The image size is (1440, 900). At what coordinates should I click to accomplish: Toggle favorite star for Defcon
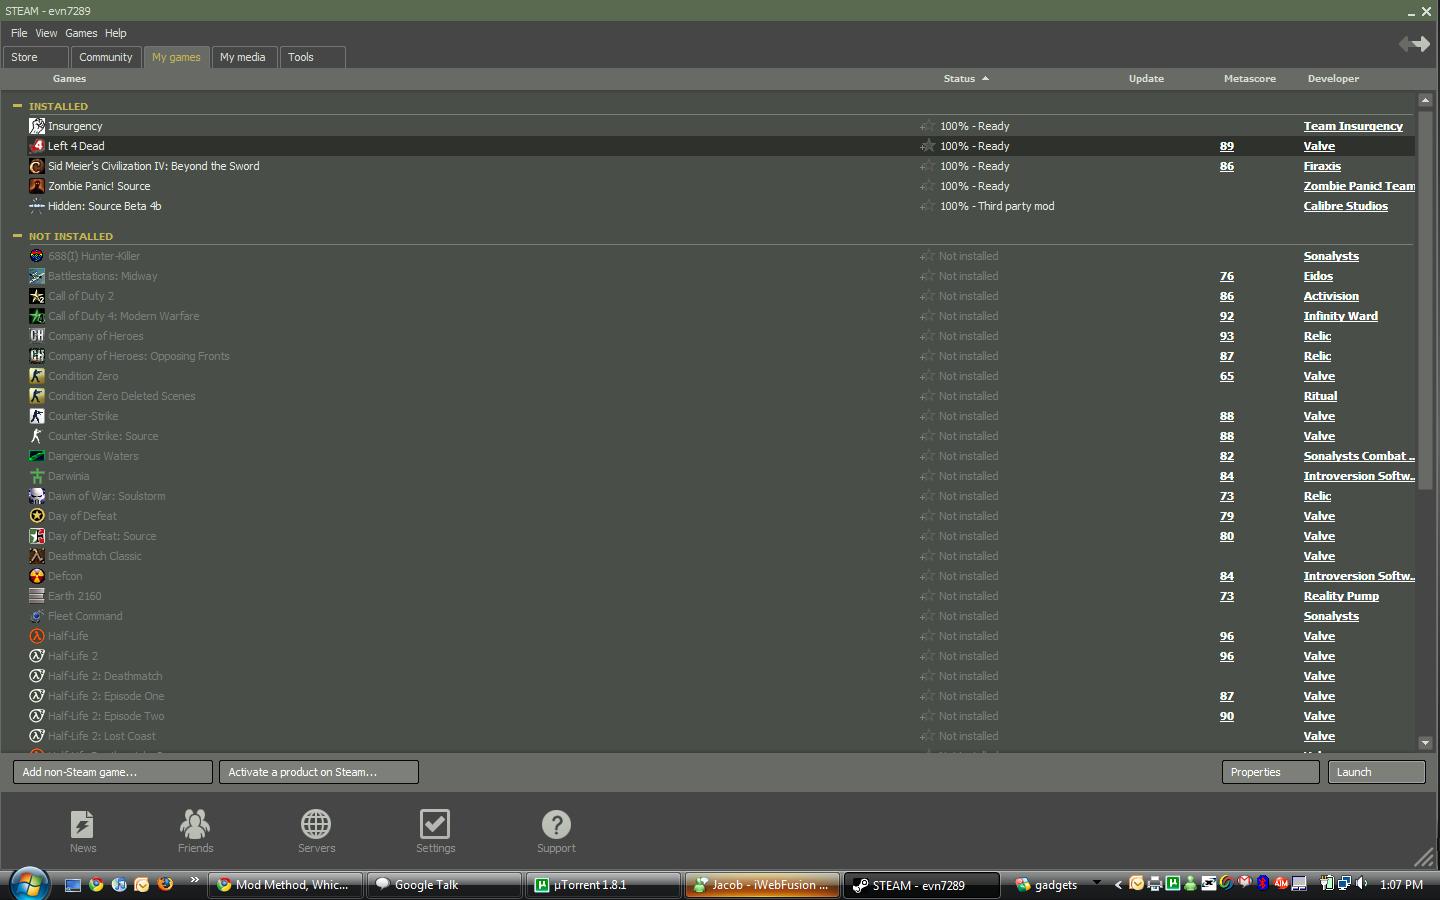point(927,576)
